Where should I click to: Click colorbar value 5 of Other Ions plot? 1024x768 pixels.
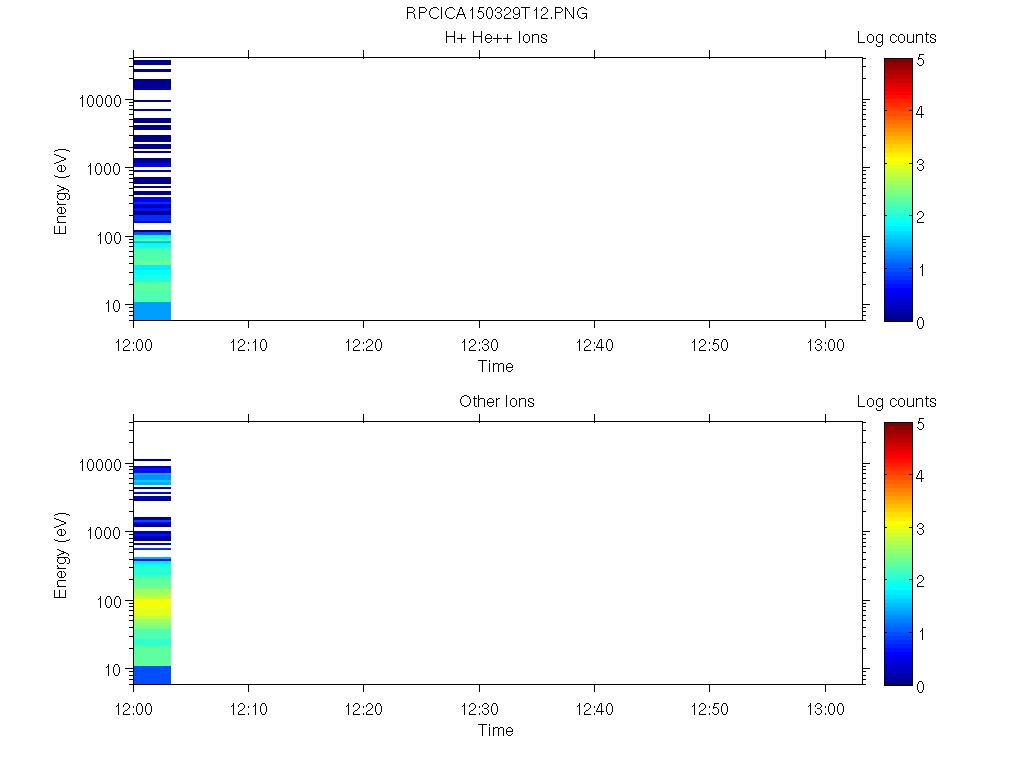tap(920, 424)
